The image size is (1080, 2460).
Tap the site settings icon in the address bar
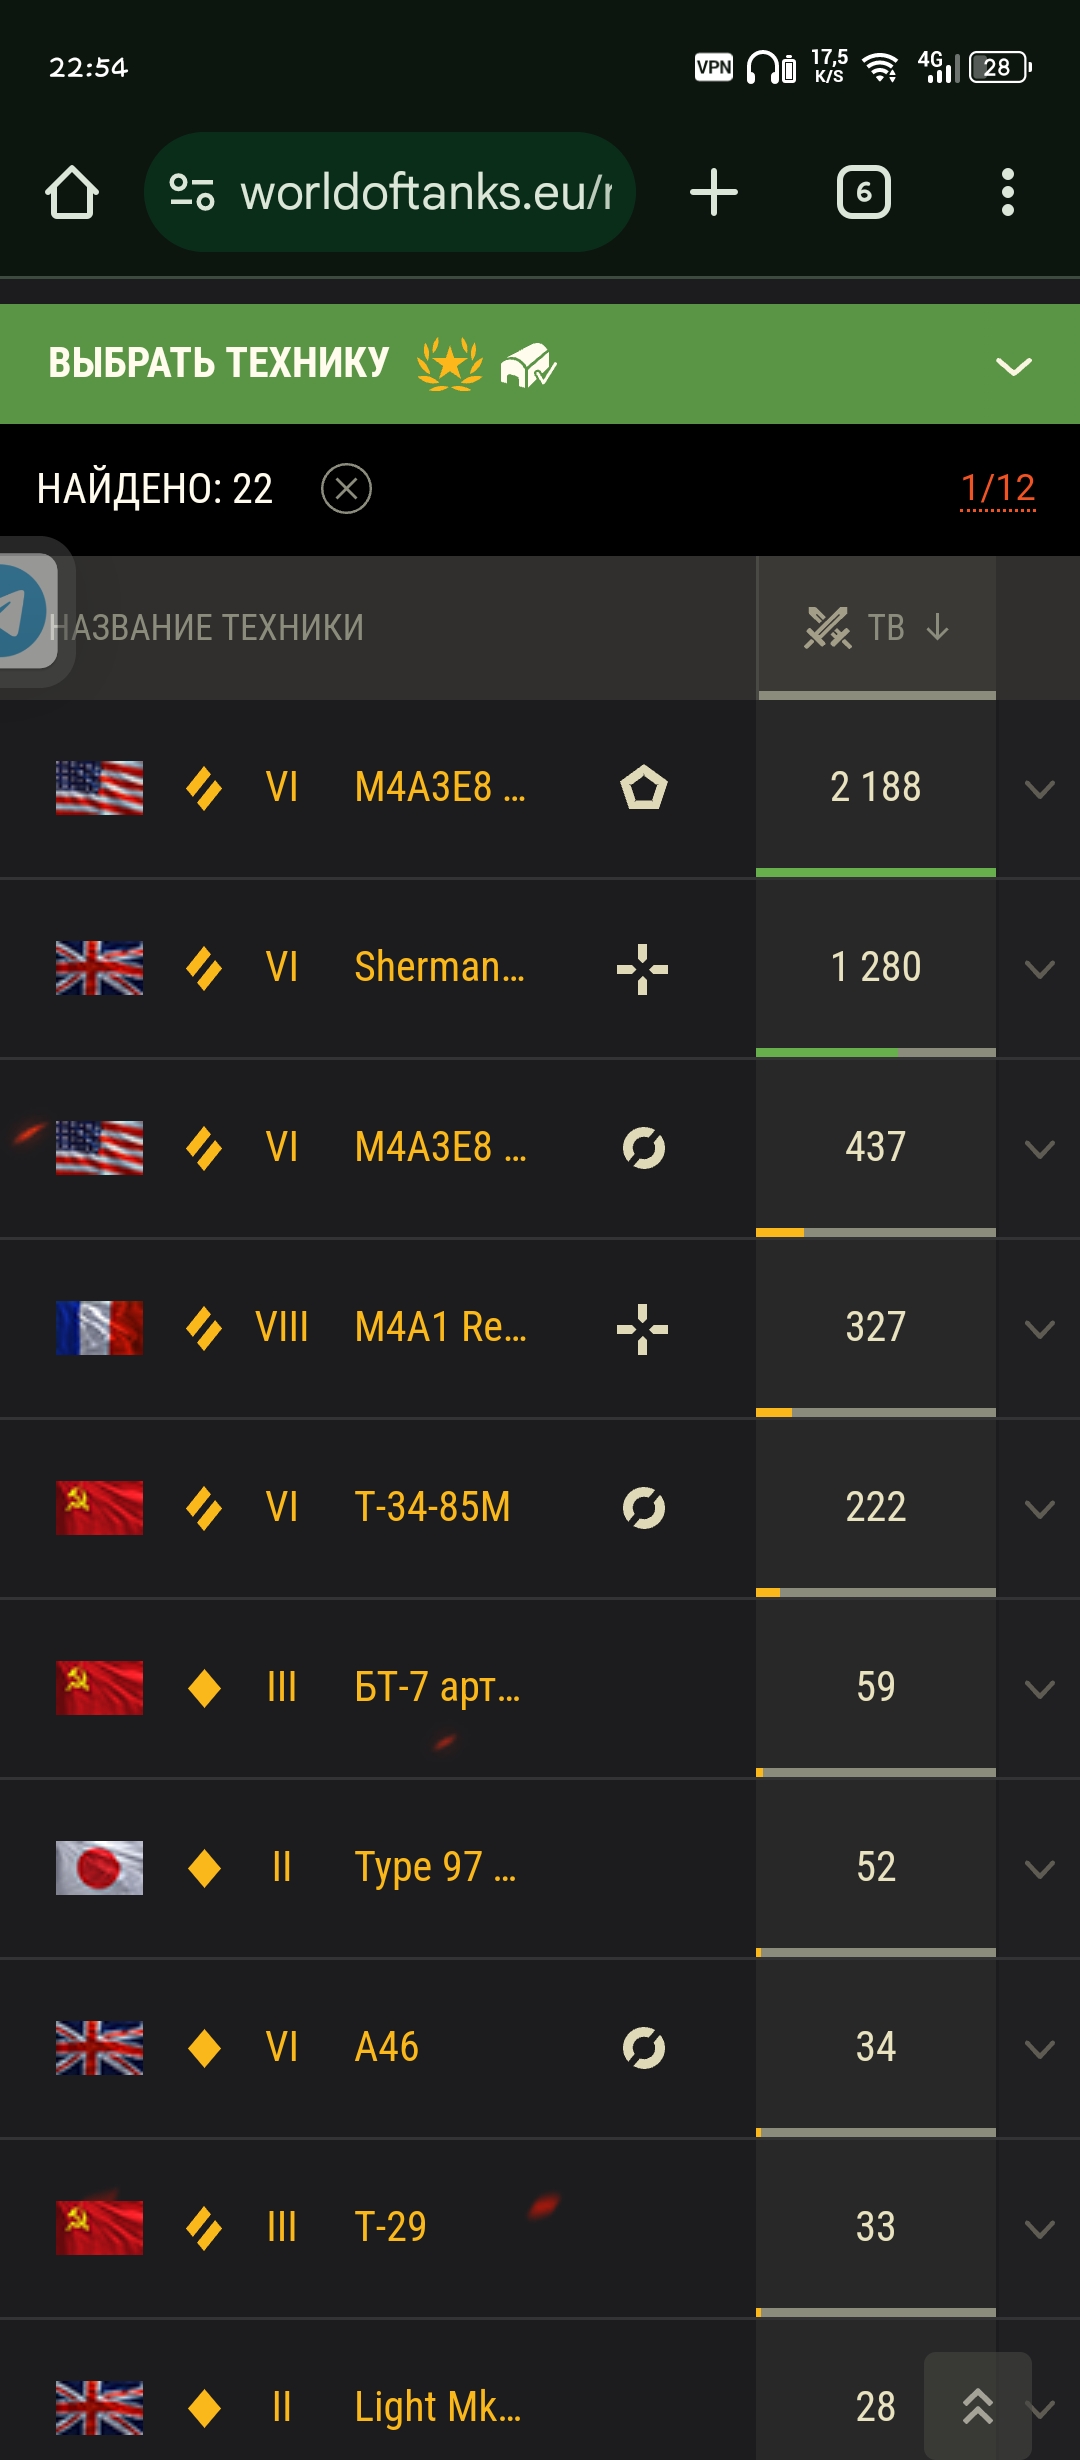[x=192, y=192]
